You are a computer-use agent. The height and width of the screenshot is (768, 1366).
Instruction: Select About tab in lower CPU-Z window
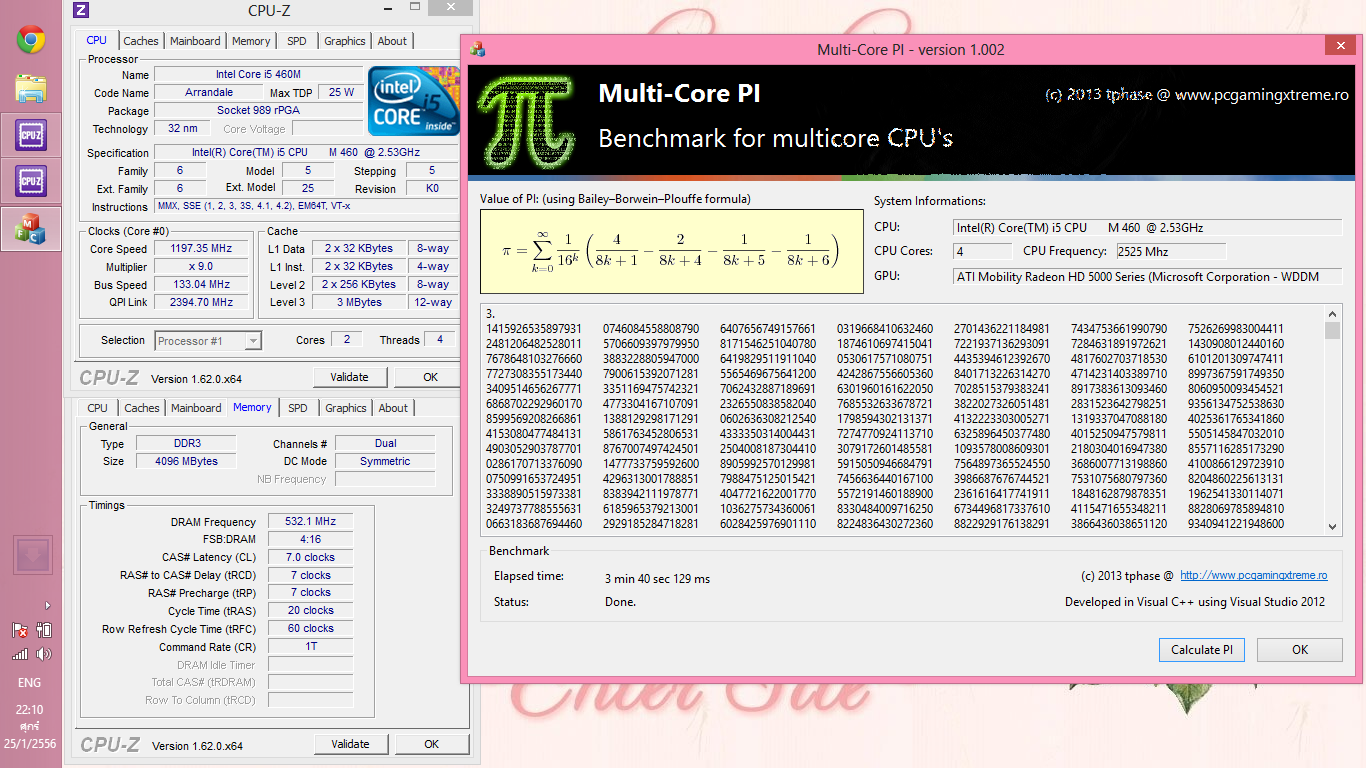pyautogui.click(x=393, y=408)
